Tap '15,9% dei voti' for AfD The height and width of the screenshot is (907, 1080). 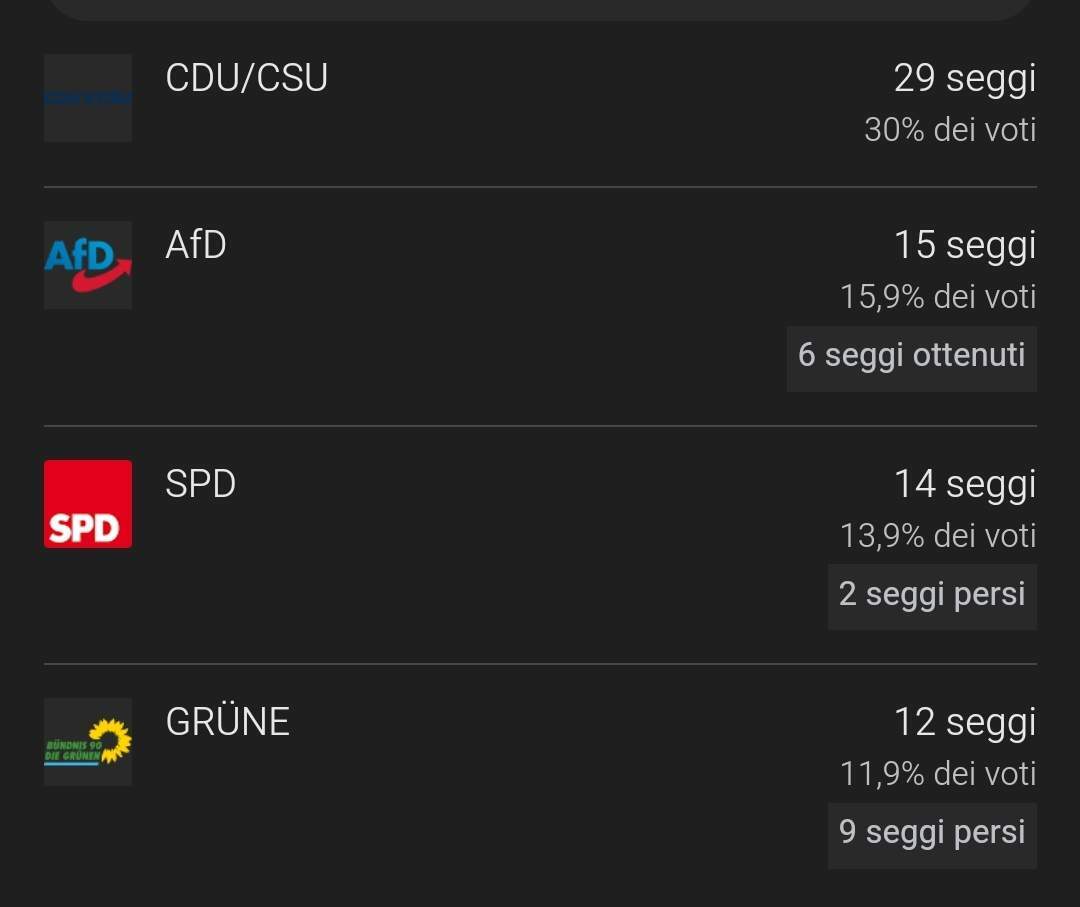pyautogui.click(x=938, y=297)
